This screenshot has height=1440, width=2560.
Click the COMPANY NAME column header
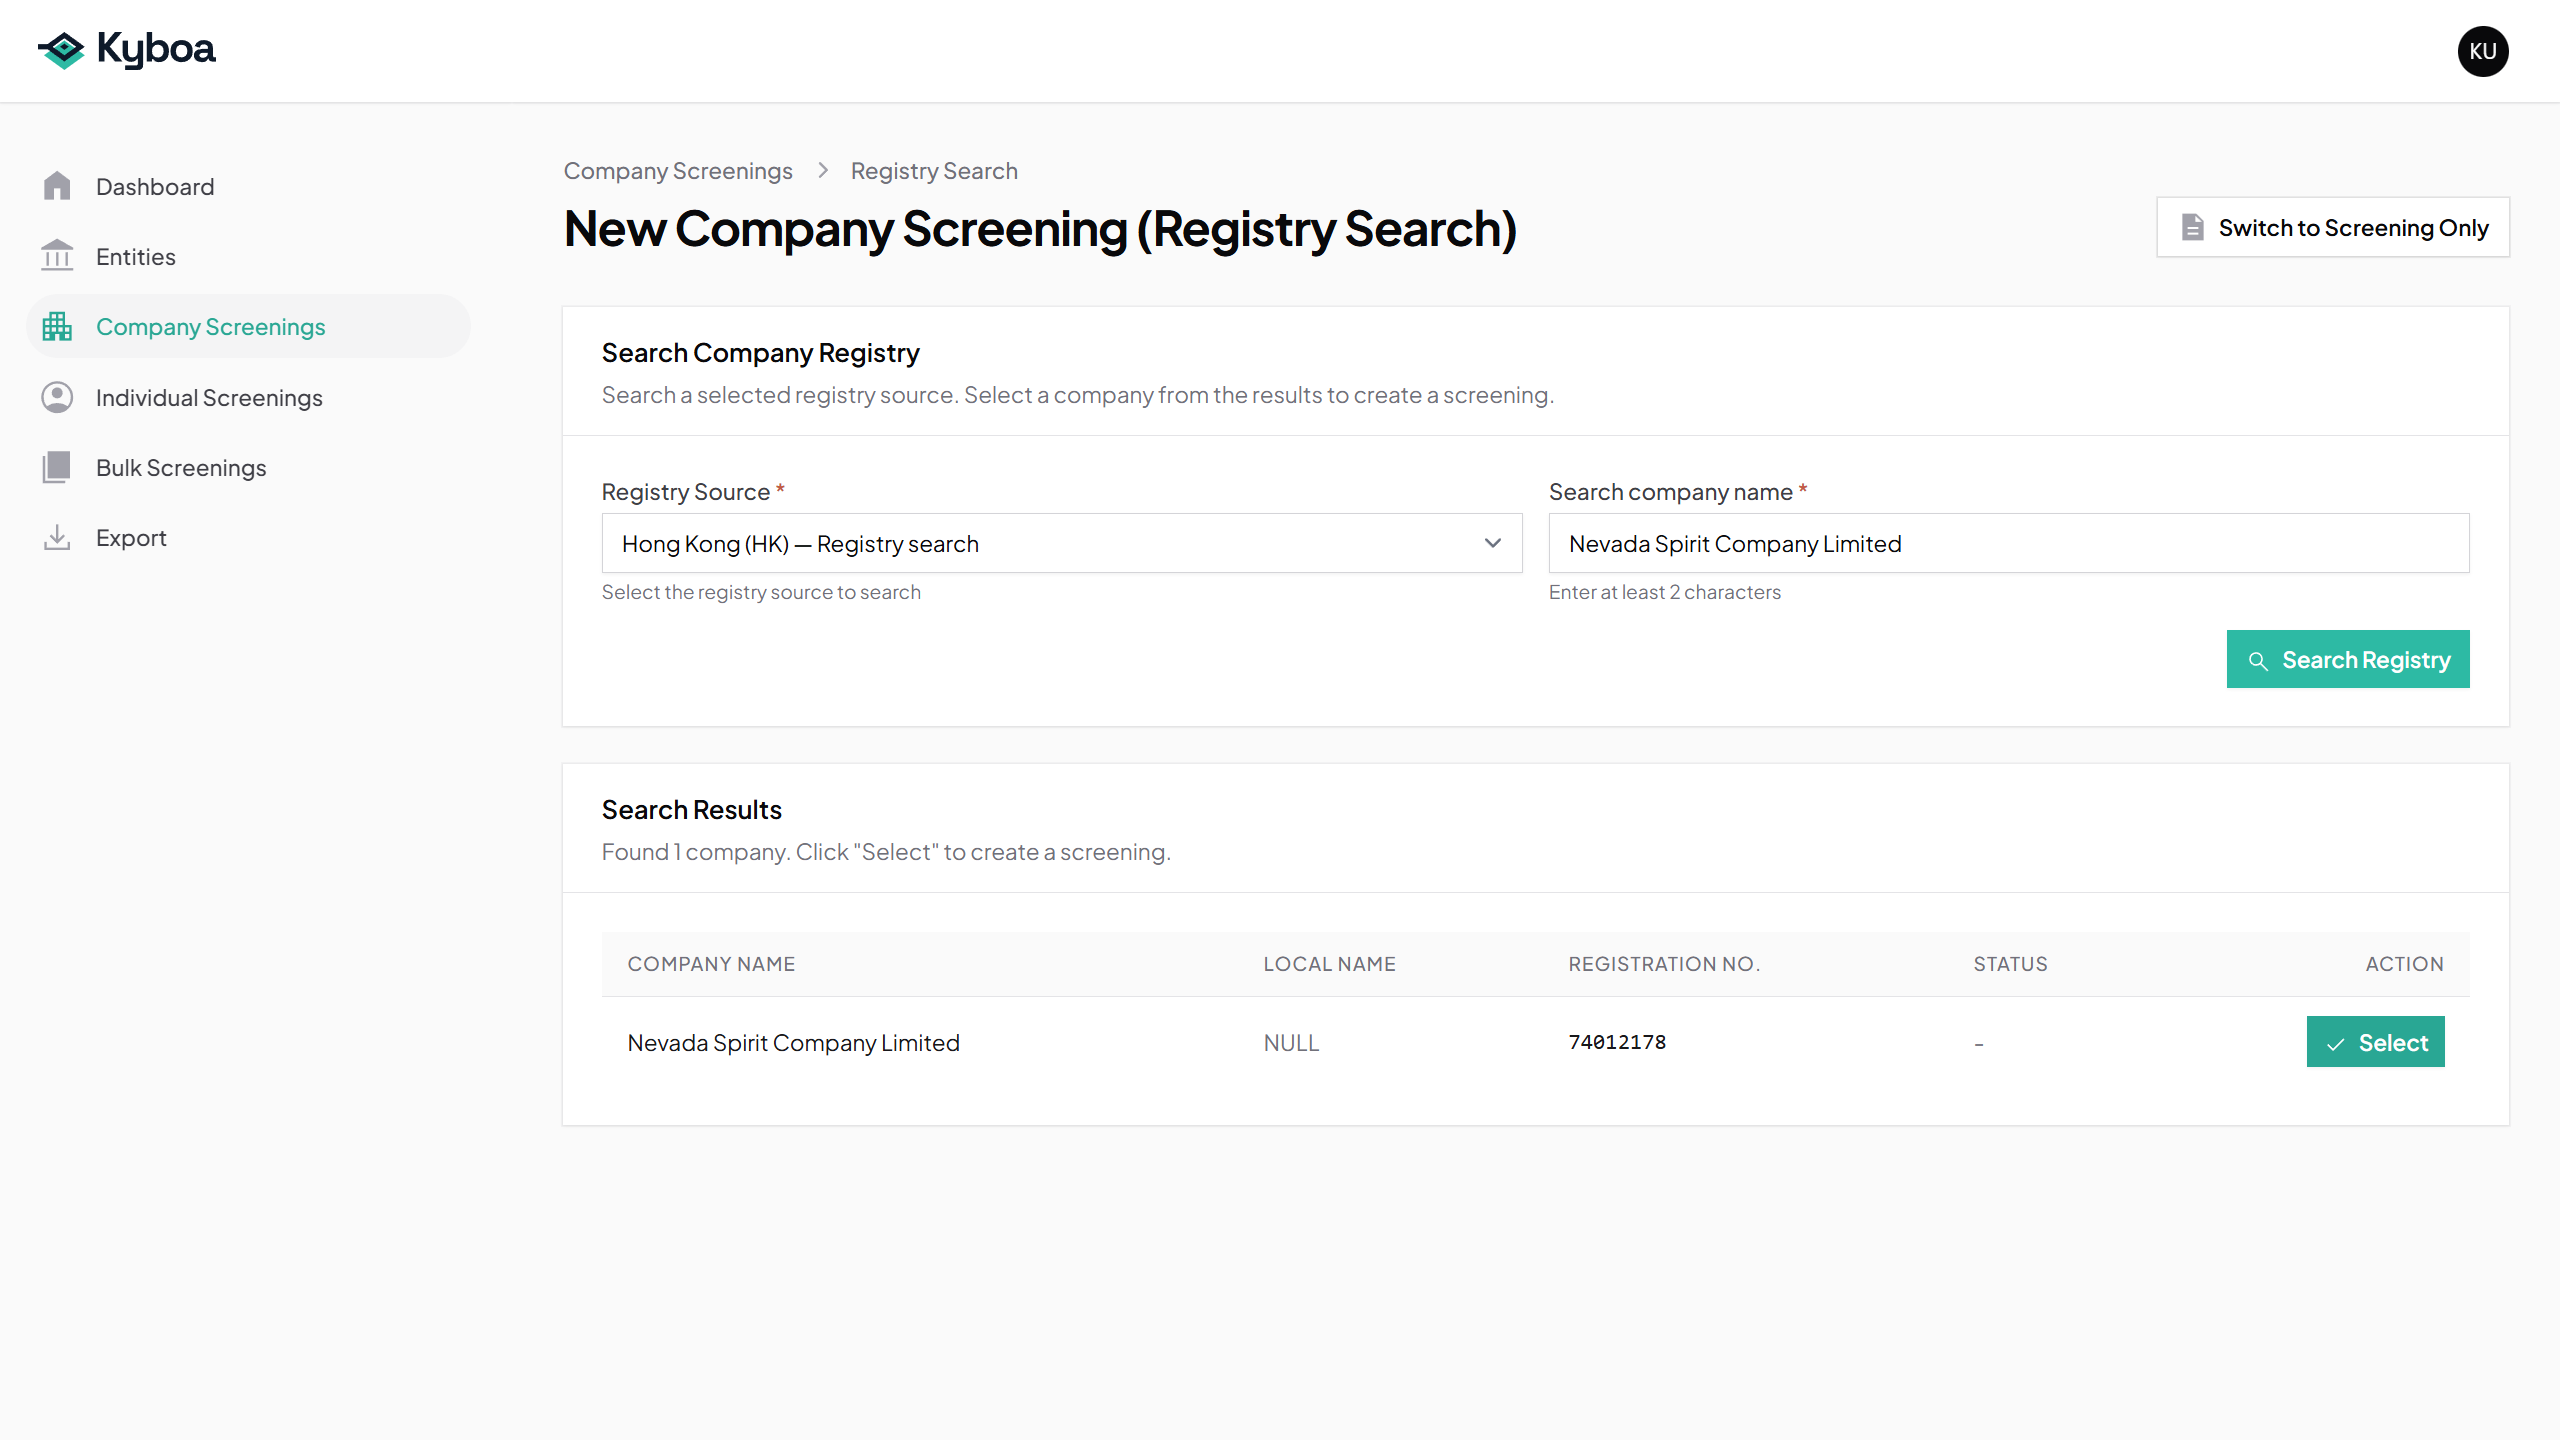pos(711,964)
